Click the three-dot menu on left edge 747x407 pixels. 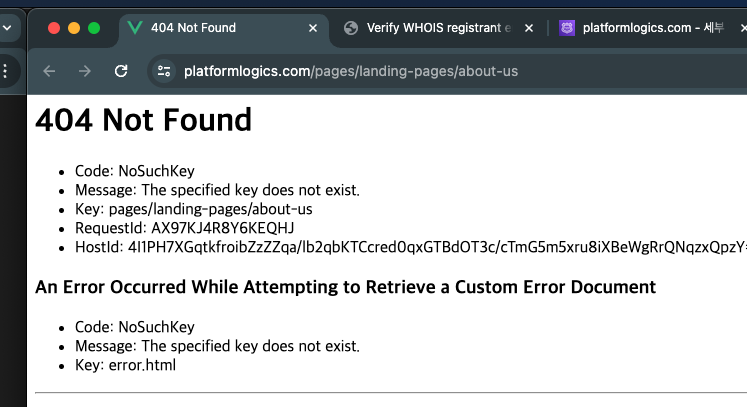pos(5,71)
